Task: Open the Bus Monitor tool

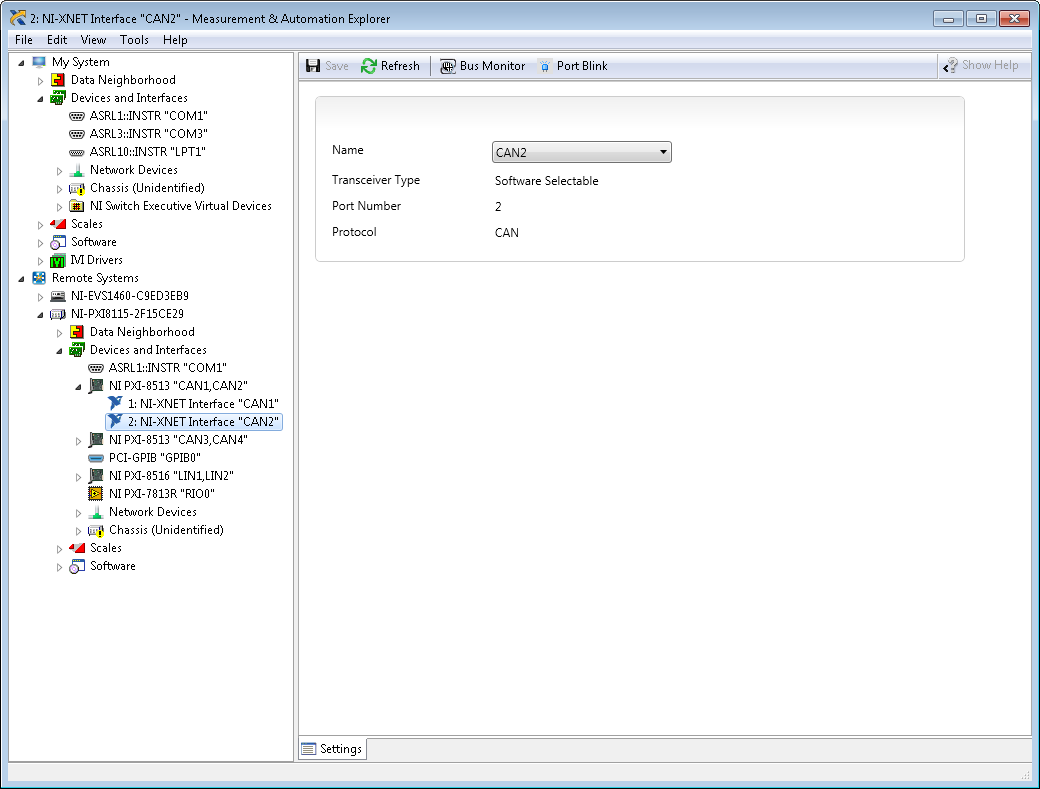Action: click(482, 66)
